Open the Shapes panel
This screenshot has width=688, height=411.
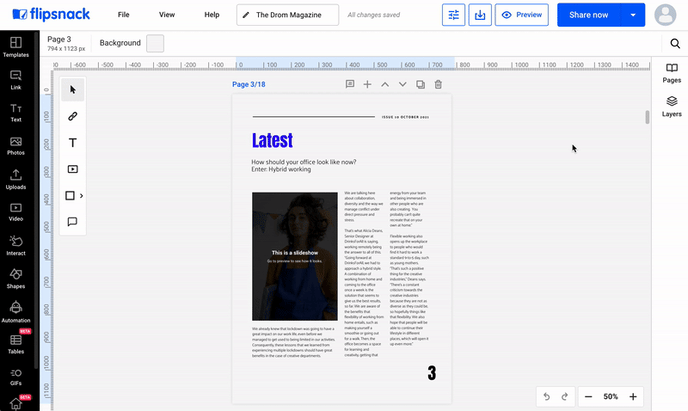(x=16, y=279)
